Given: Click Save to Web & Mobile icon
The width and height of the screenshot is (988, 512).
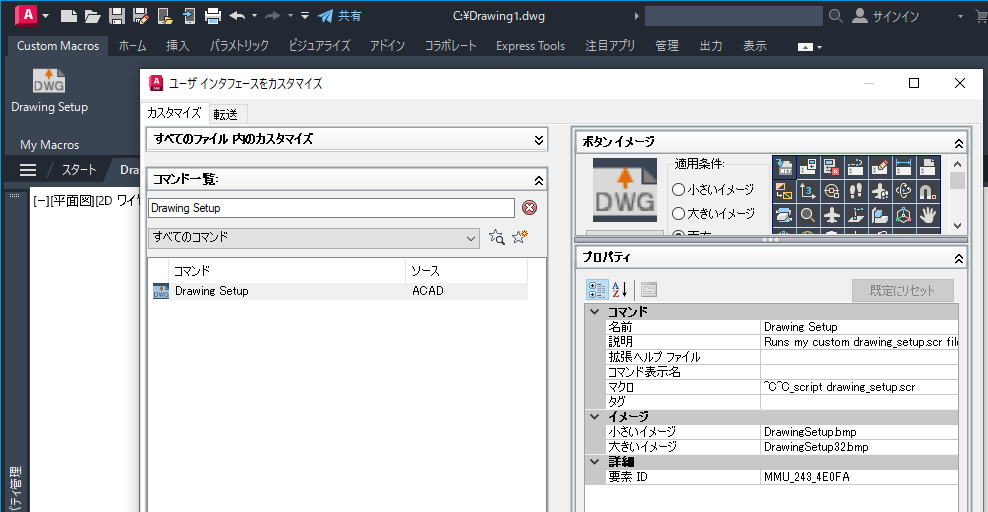Looking at the screenshot, I should (188, 16).
